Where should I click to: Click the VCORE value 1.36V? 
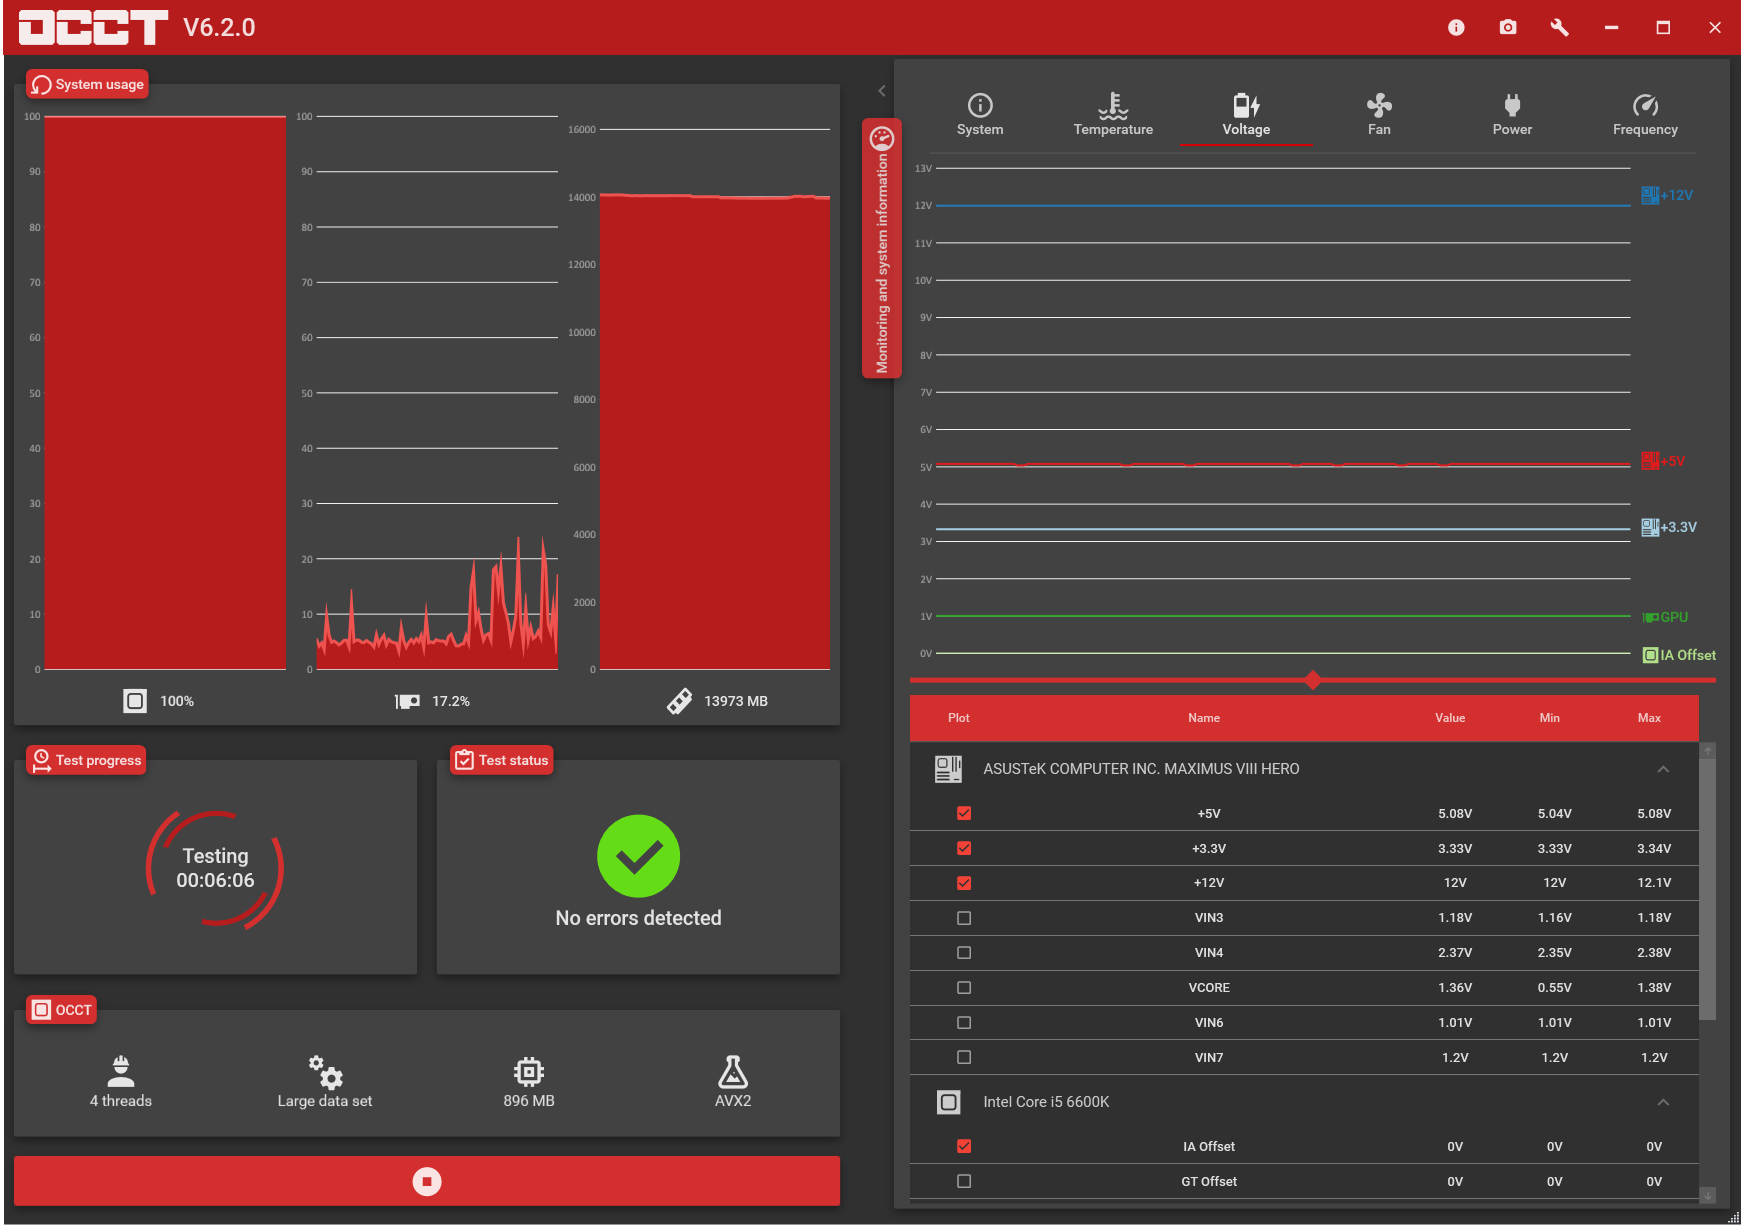(1455, 988)
